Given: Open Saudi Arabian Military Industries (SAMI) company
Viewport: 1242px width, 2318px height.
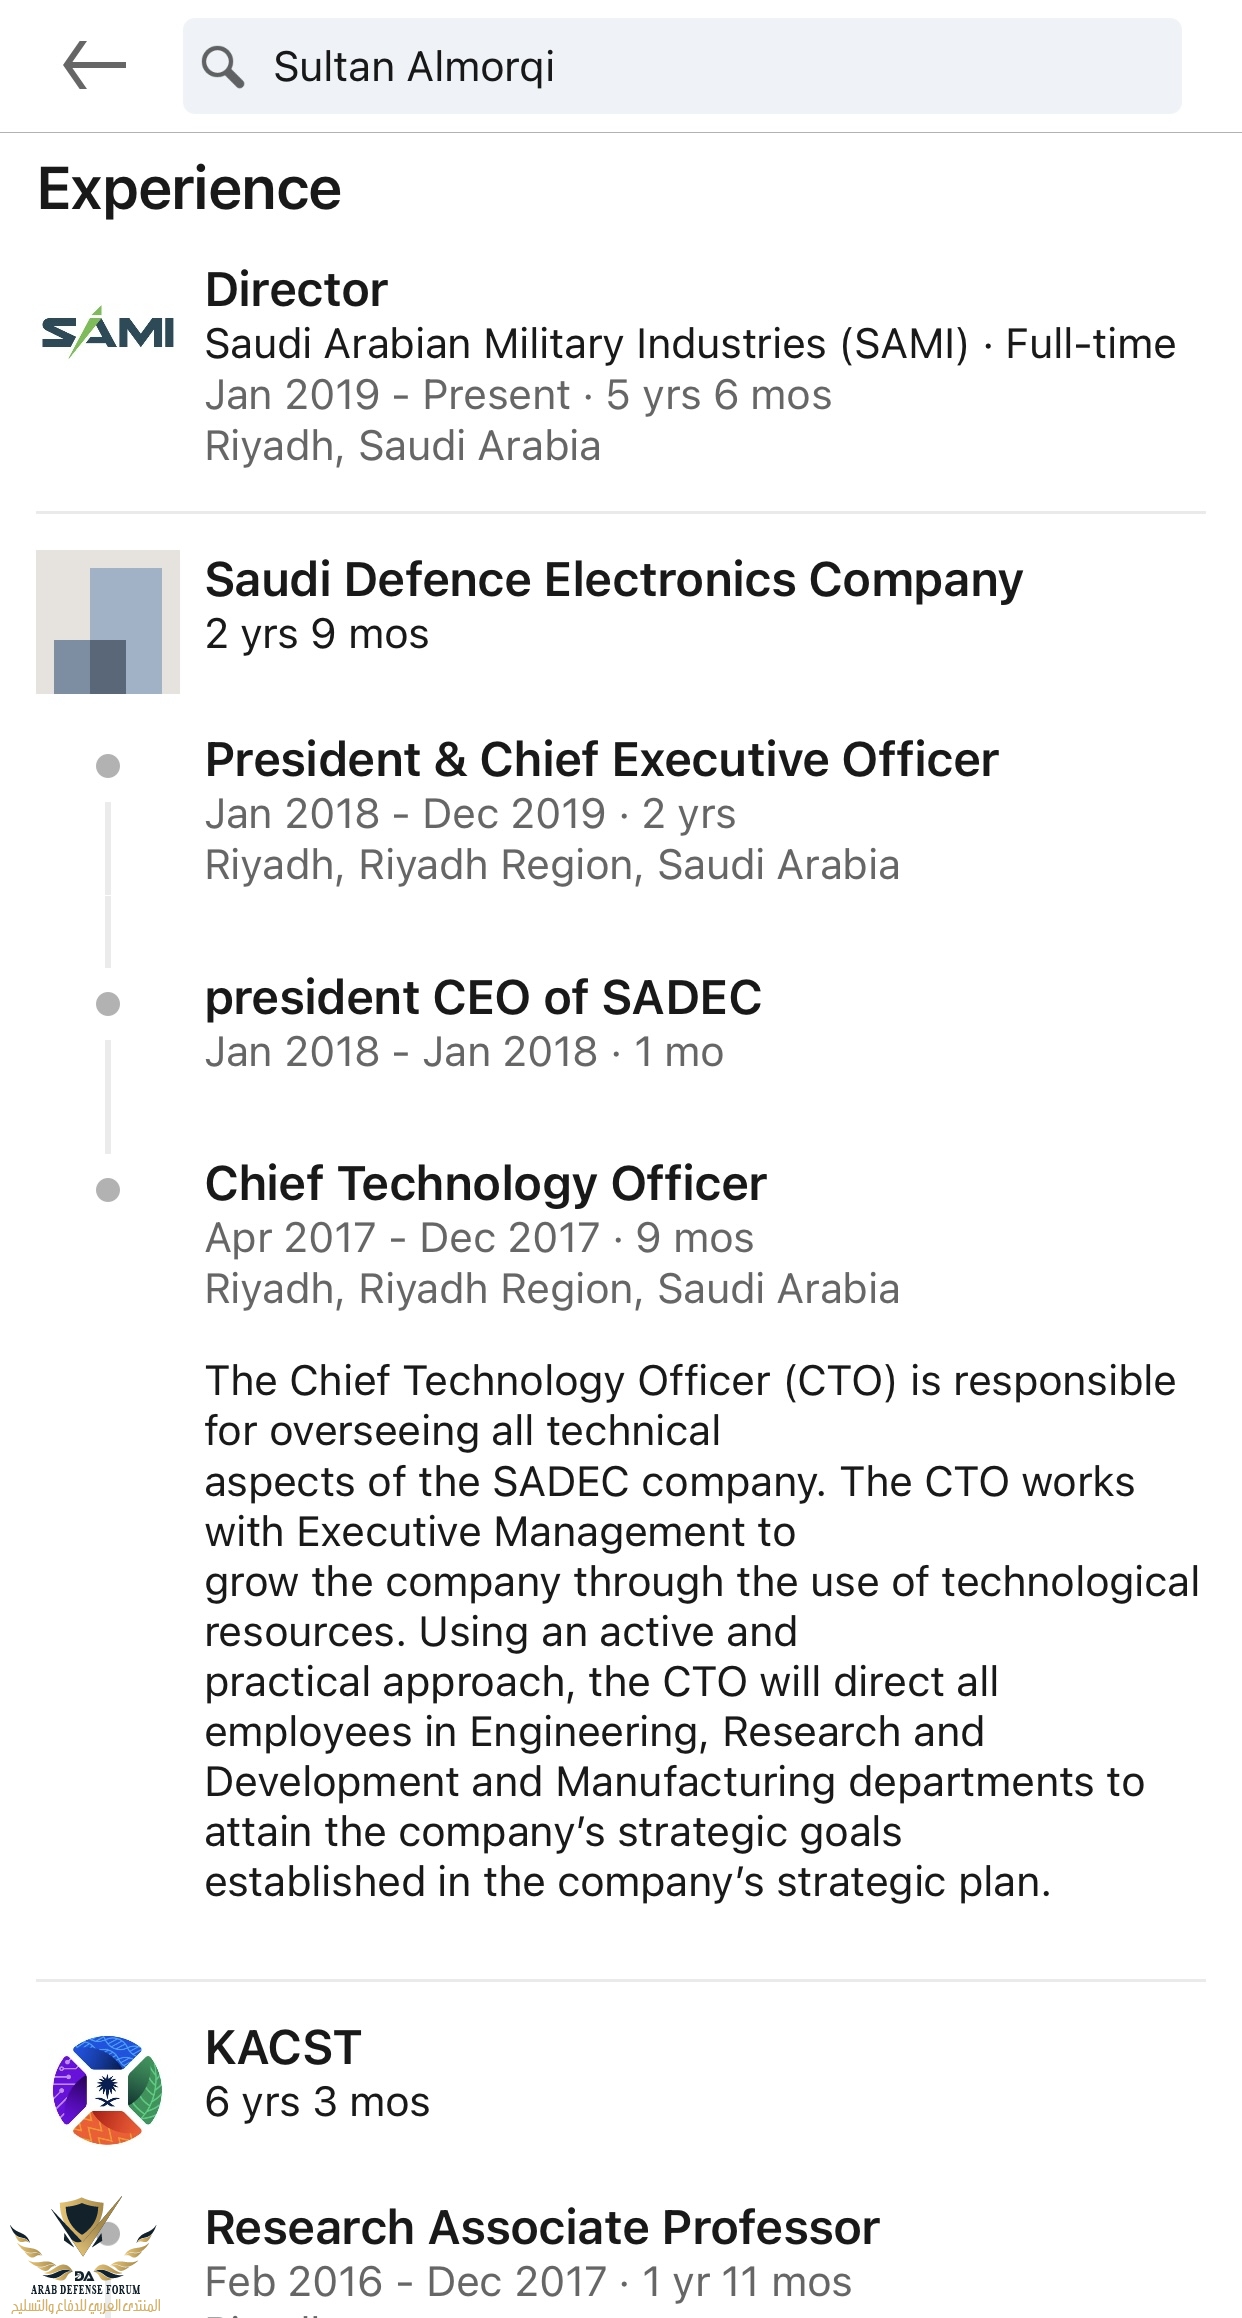Looking at the screenshot, I should point(587,344).
